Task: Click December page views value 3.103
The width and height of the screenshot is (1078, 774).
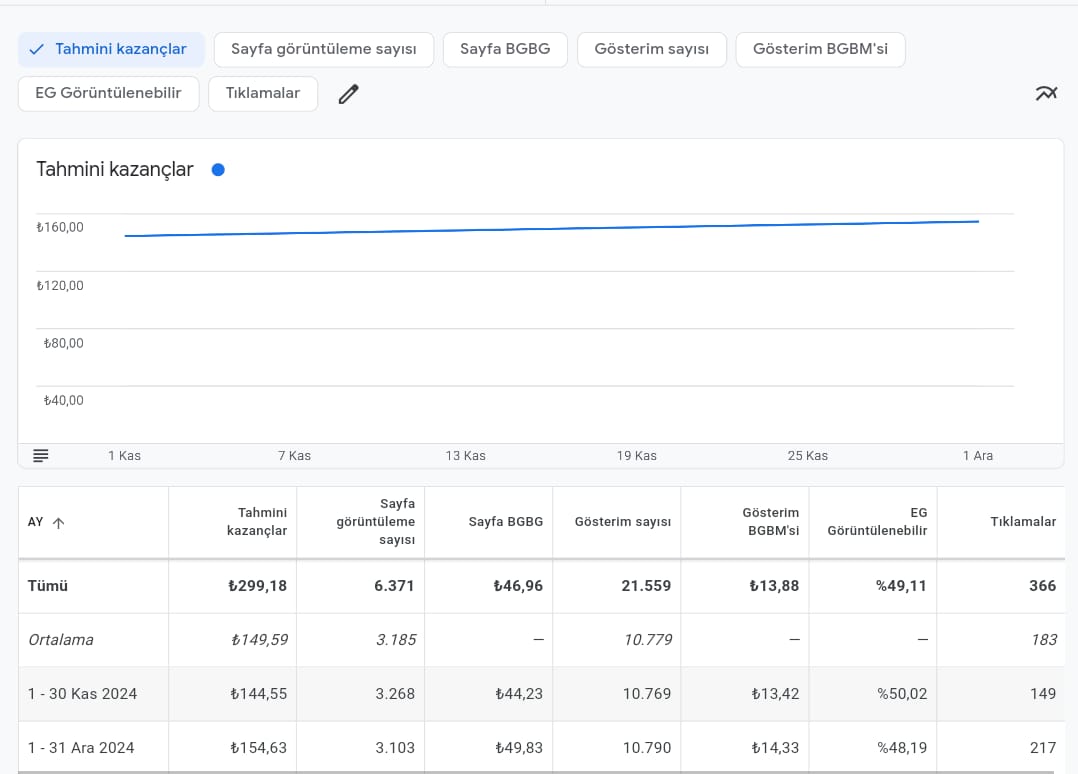Action: coord(395,747)
